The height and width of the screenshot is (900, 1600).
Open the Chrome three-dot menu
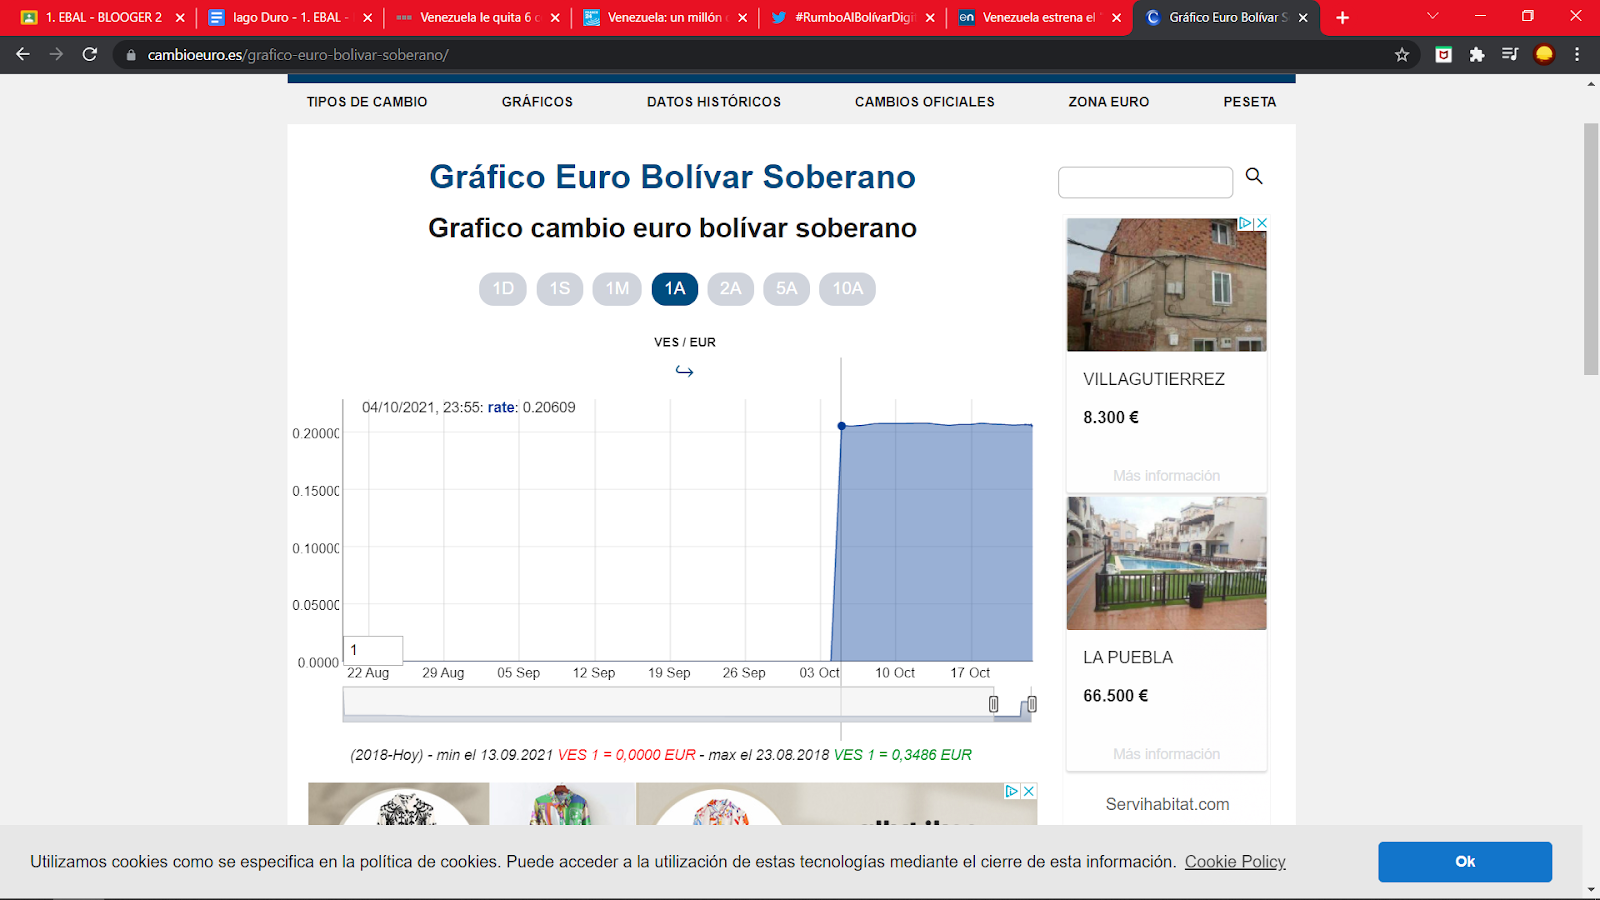point(1577,55)
